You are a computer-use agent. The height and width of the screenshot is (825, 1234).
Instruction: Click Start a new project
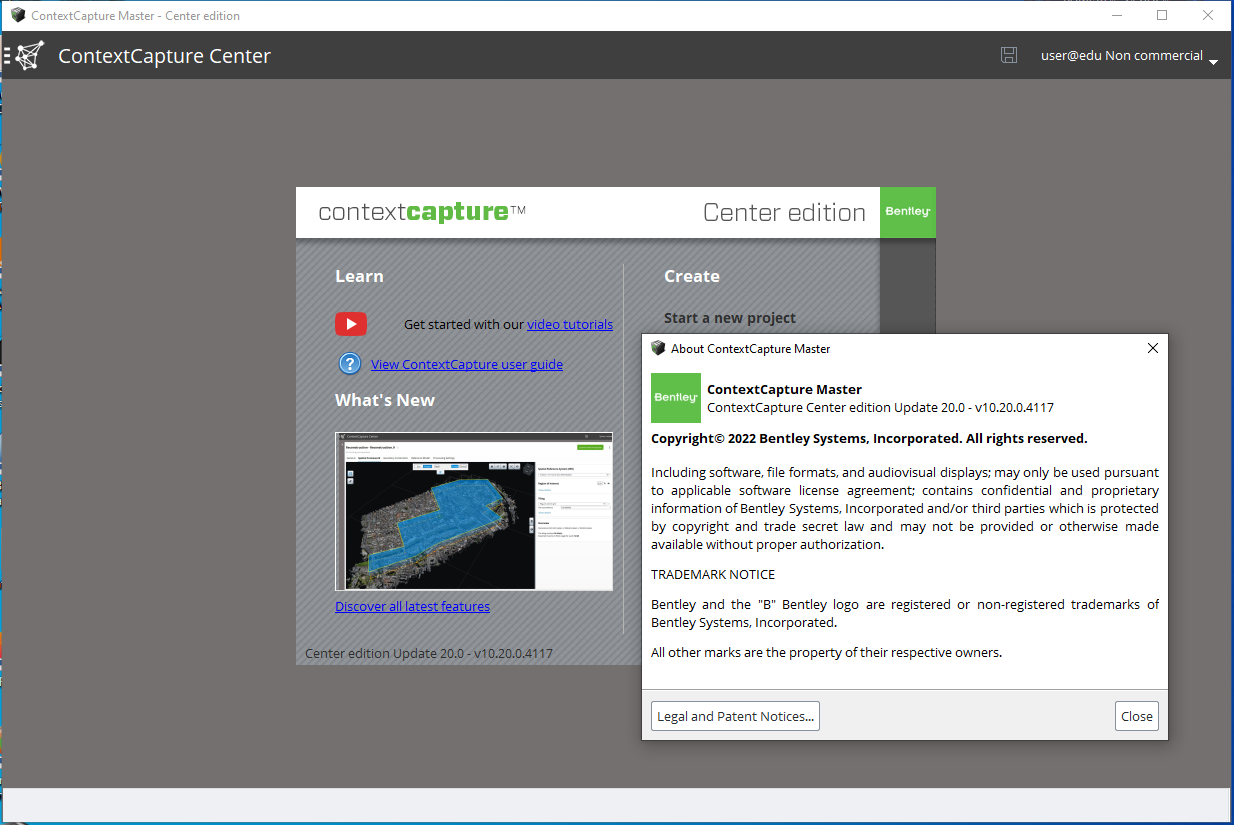pos(730,318)
